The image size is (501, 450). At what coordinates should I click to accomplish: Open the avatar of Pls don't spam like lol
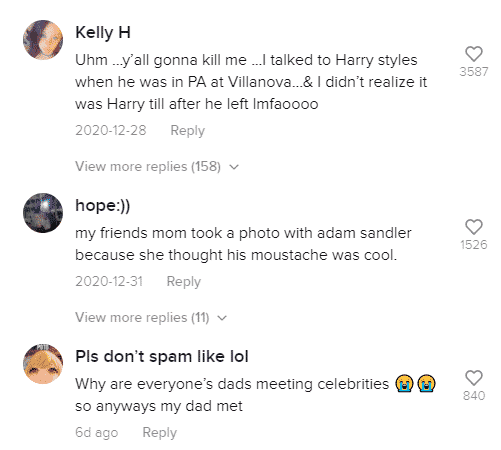(x=43, y=364)
